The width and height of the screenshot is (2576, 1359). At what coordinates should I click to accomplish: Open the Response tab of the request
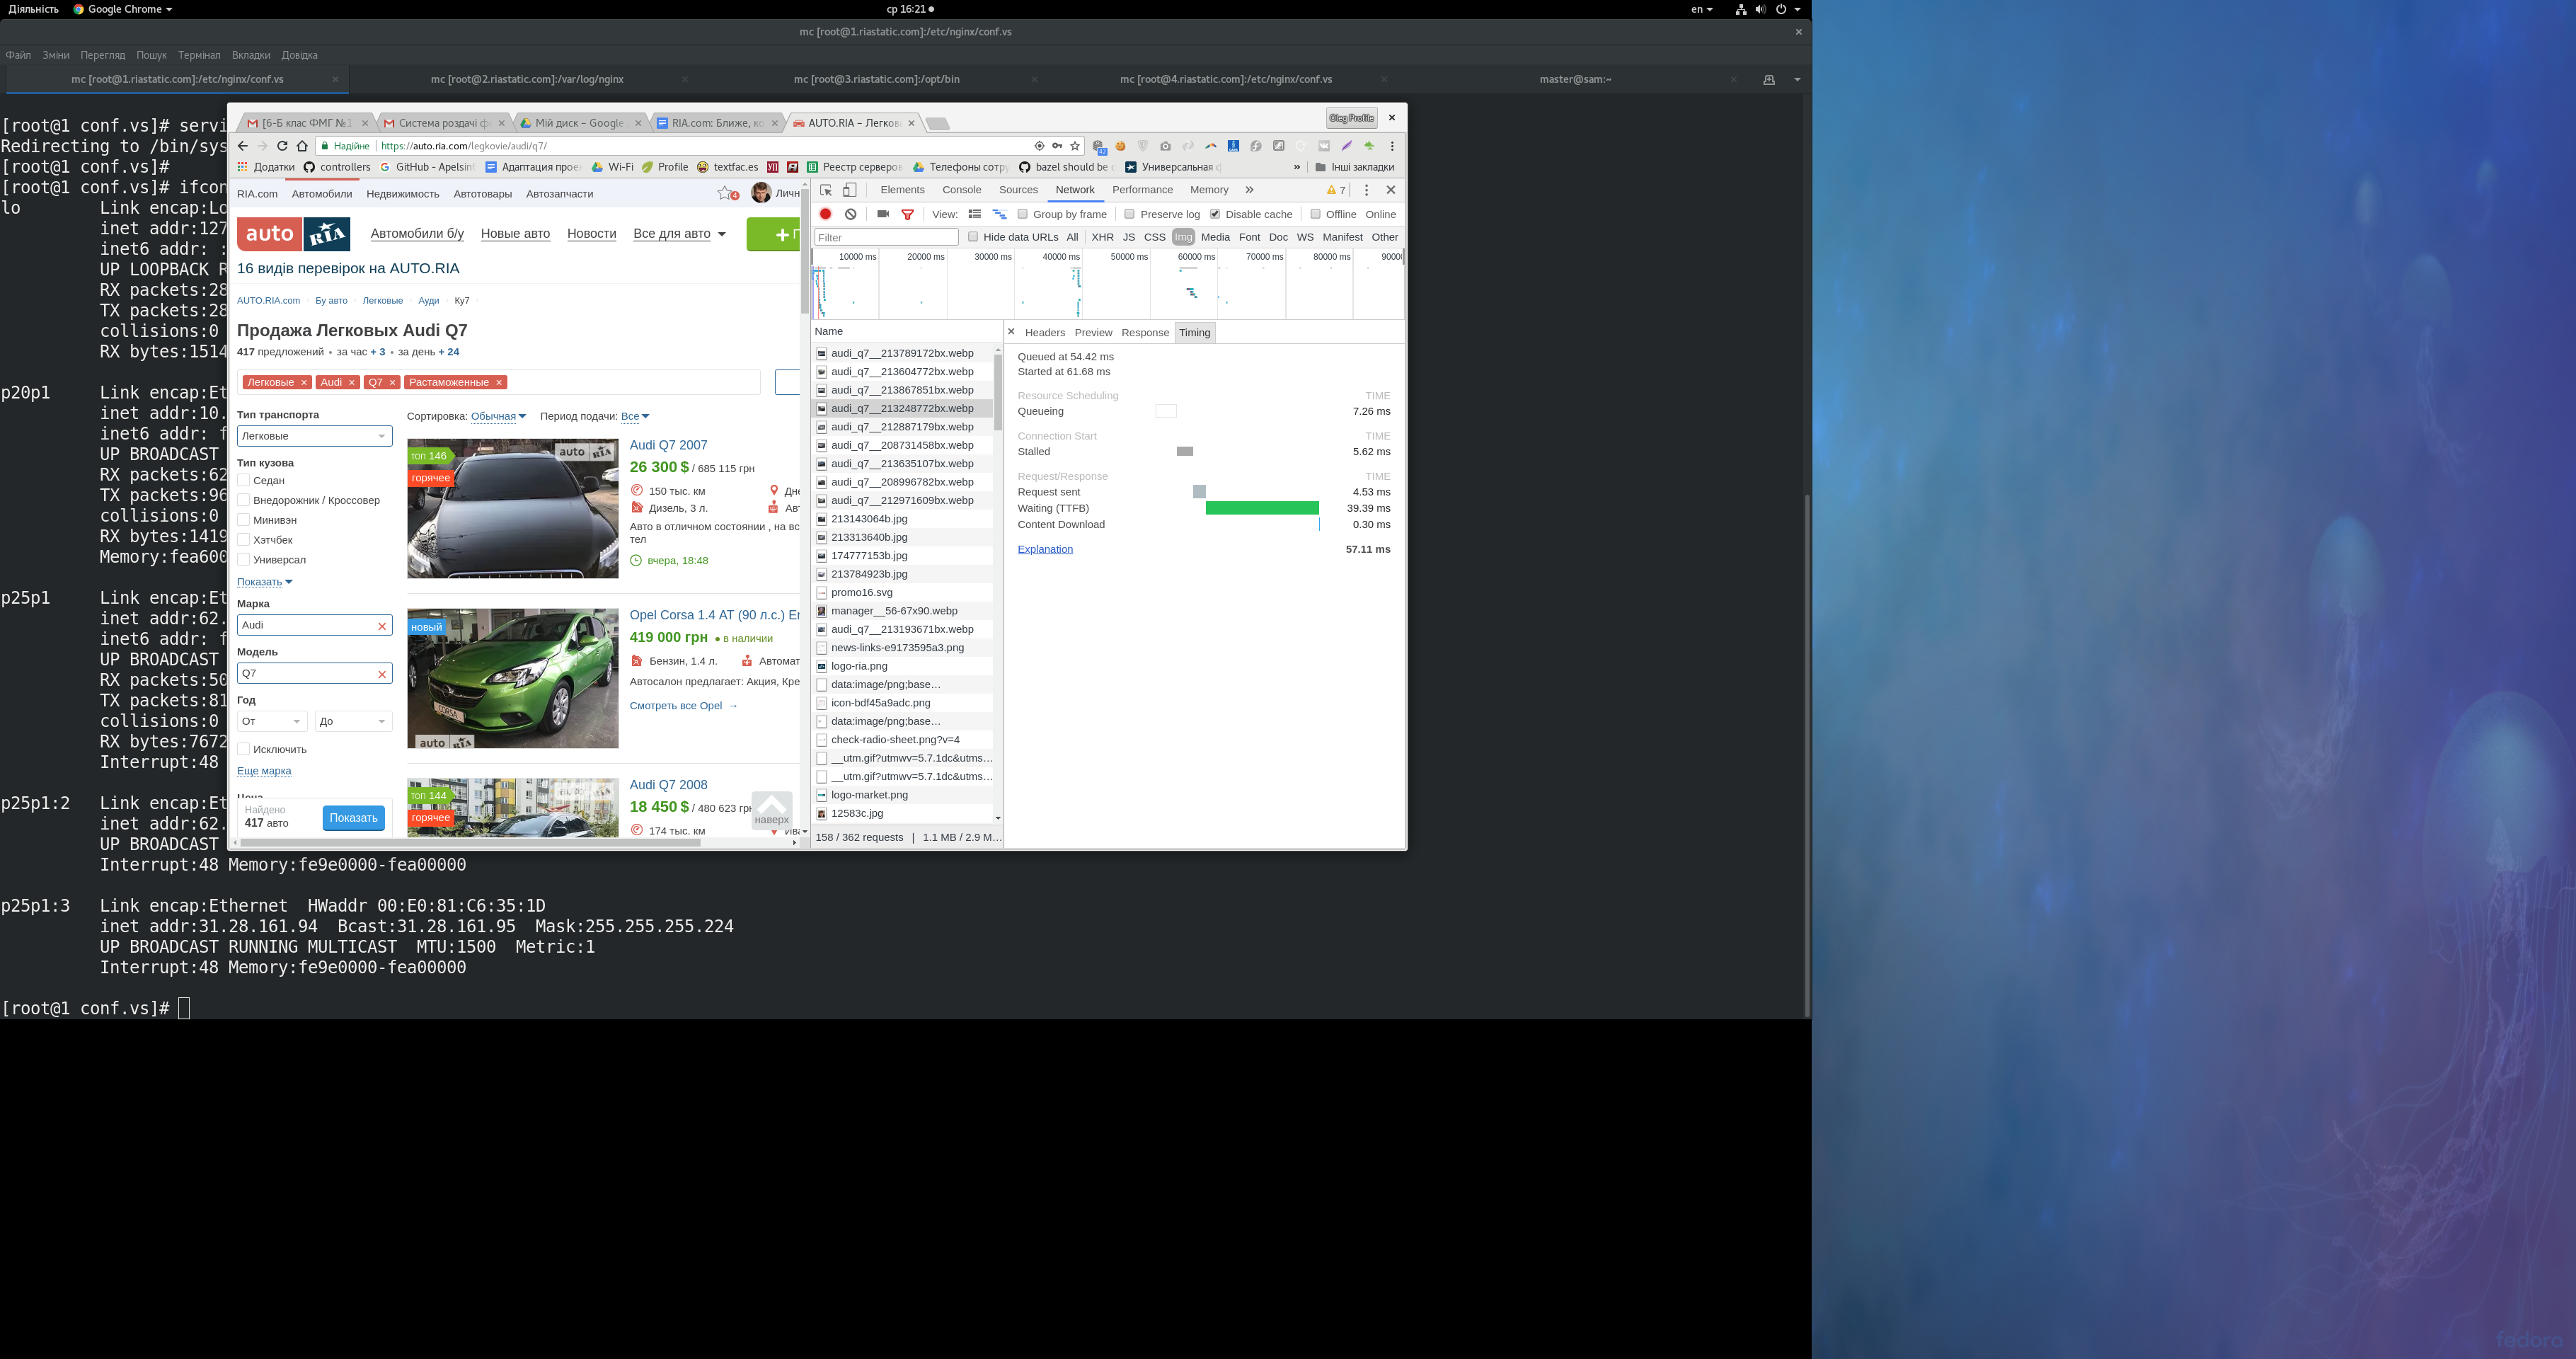tap(1145, 333)
